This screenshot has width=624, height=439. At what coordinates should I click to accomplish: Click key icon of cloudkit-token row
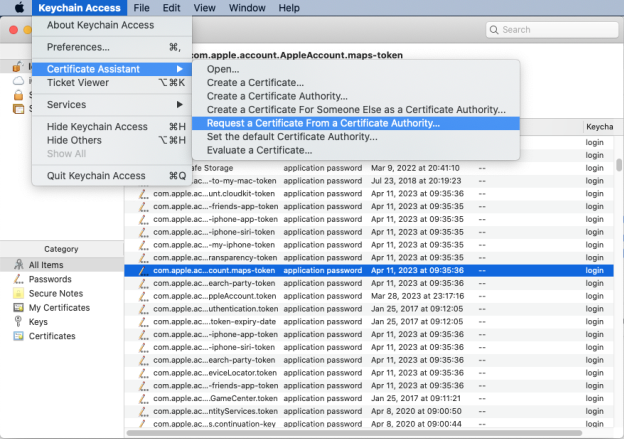click(143, 194)
